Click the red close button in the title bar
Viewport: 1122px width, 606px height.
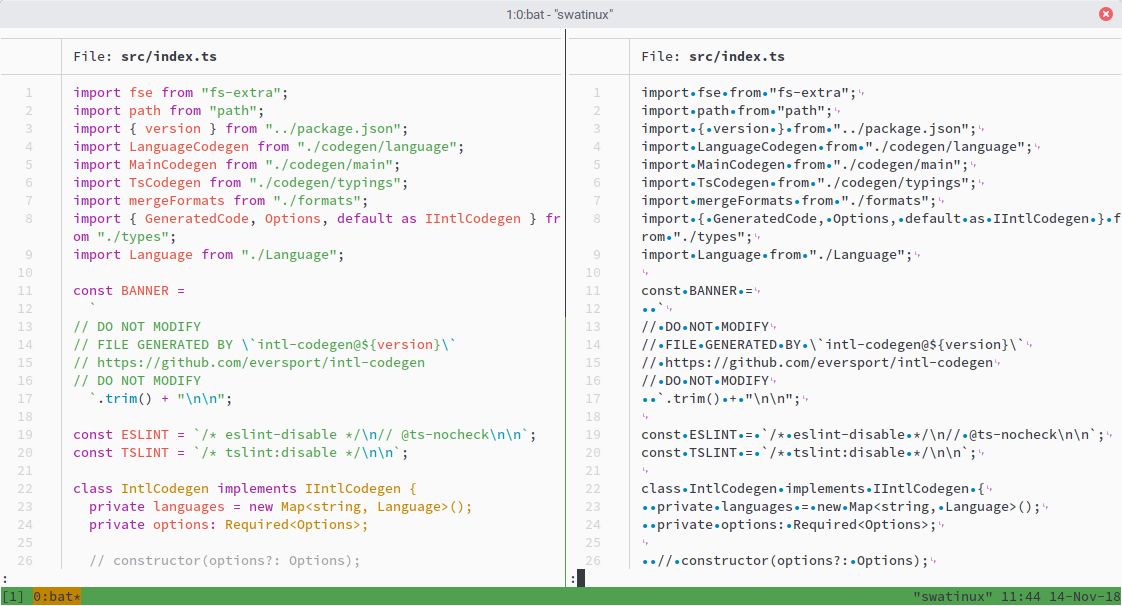1106,13
